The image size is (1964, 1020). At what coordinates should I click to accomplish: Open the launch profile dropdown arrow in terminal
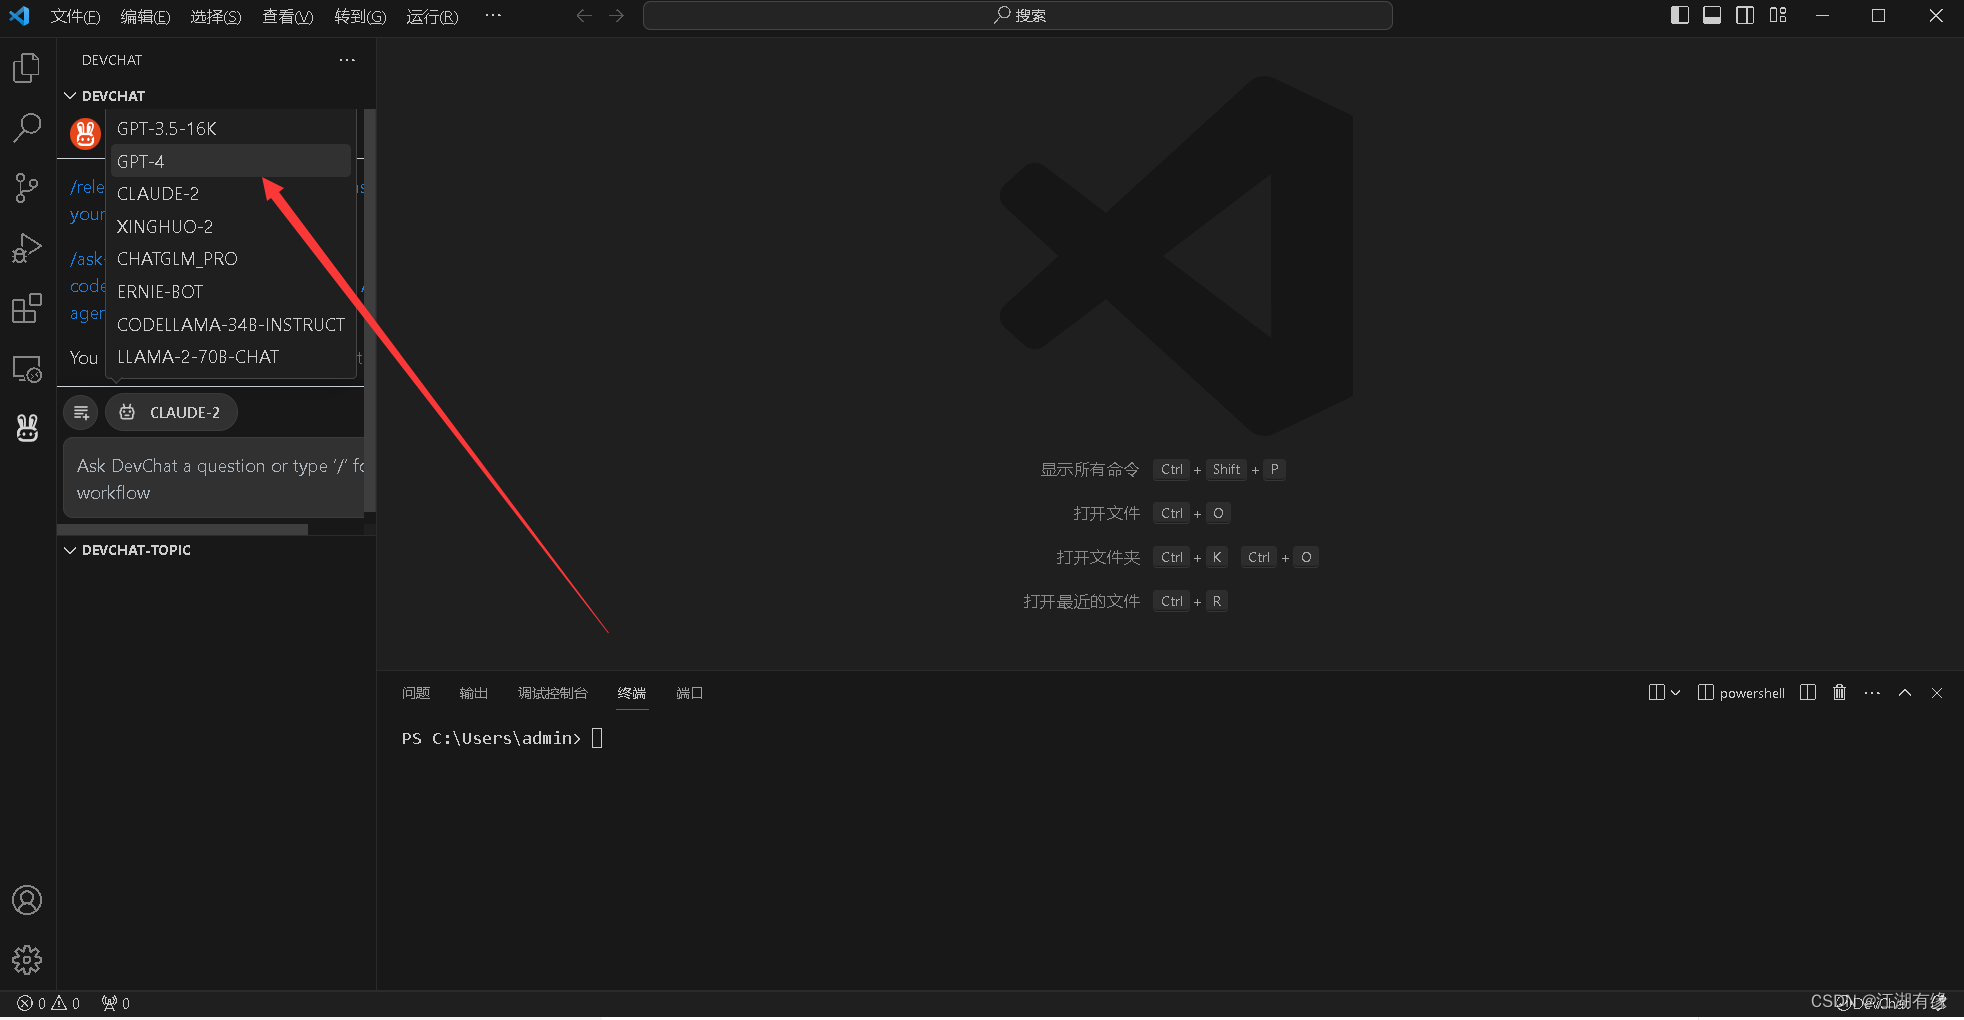pyautogui.click(x=1676, y=692)
